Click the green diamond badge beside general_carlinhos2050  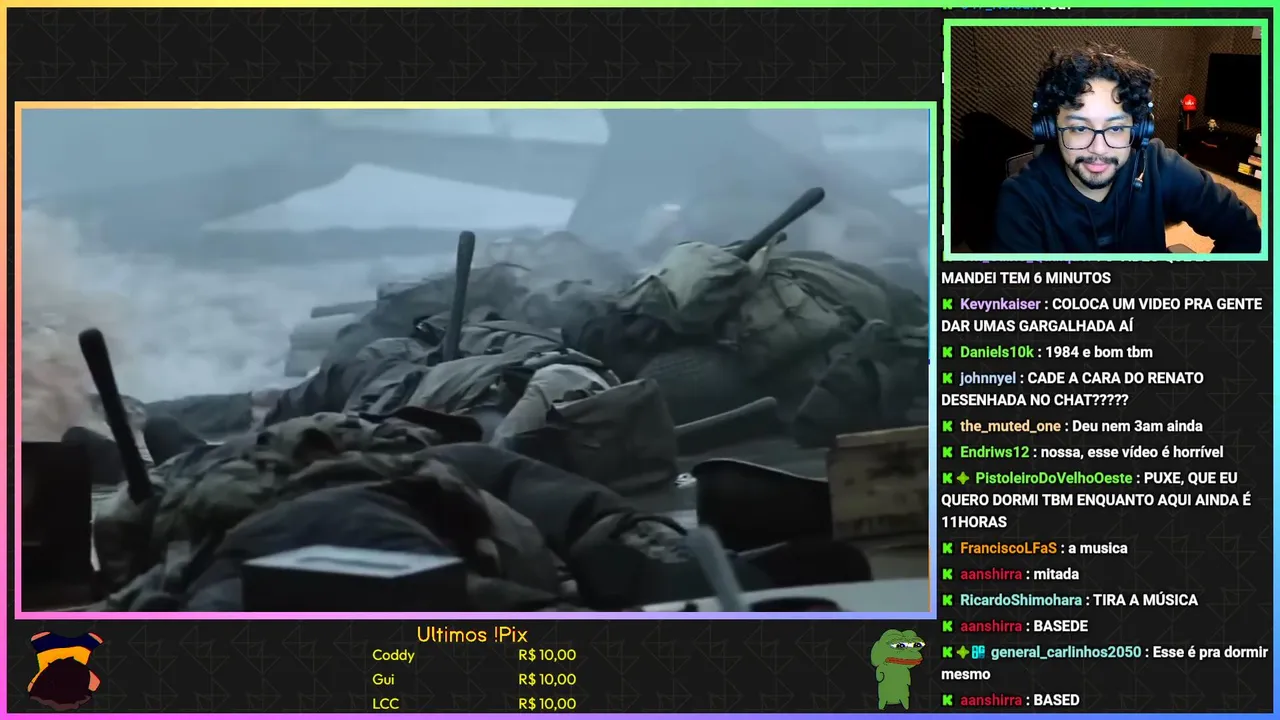coord(963,652)
